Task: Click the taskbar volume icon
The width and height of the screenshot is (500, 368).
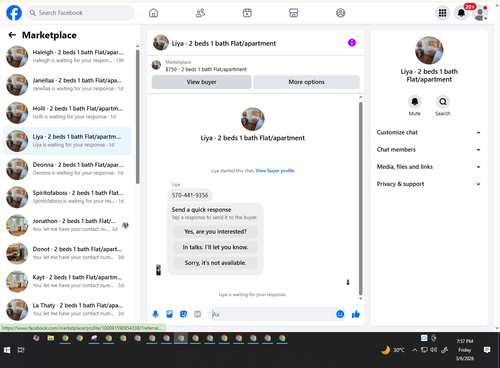Action: (433, 350)
